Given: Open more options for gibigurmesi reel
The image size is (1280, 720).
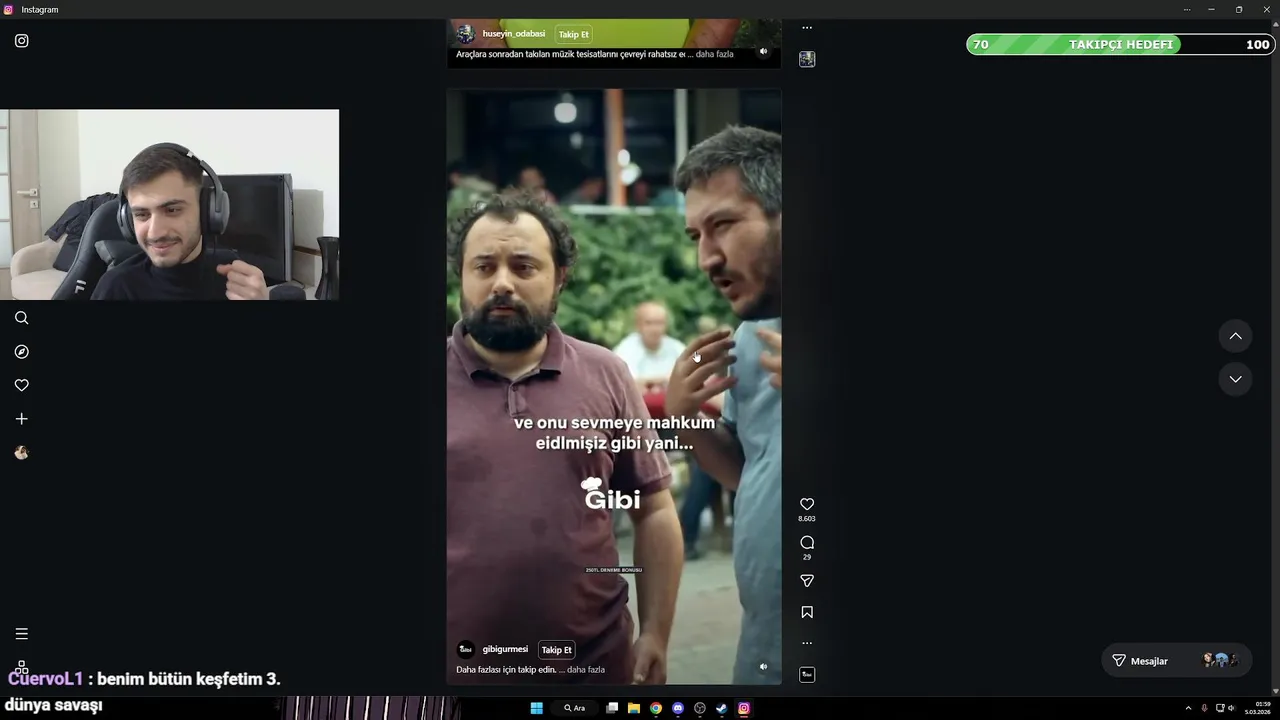Looking at the screenshot, I should coord(807,643).
